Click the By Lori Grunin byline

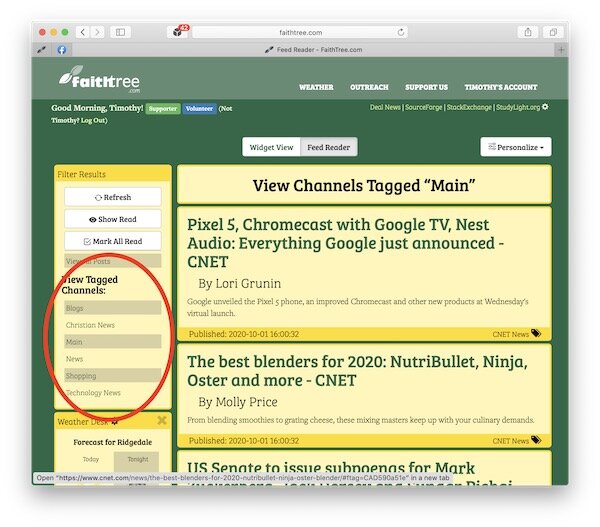click(x=240, y=284)
